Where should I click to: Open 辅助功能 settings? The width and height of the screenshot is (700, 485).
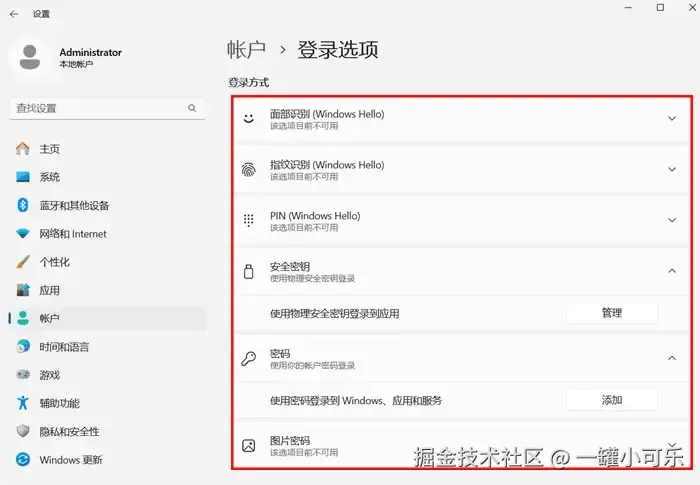[107, 403]
